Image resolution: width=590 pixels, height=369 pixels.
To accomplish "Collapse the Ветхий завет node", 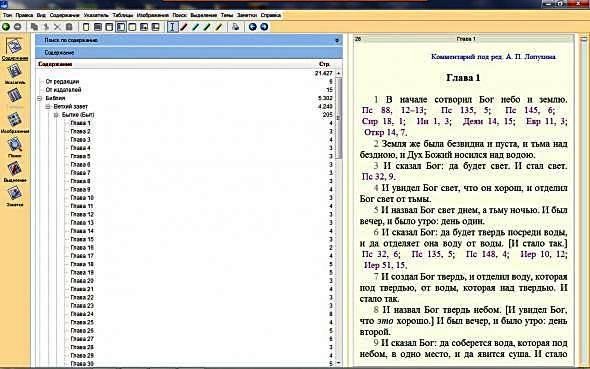I will coord(48,106).
